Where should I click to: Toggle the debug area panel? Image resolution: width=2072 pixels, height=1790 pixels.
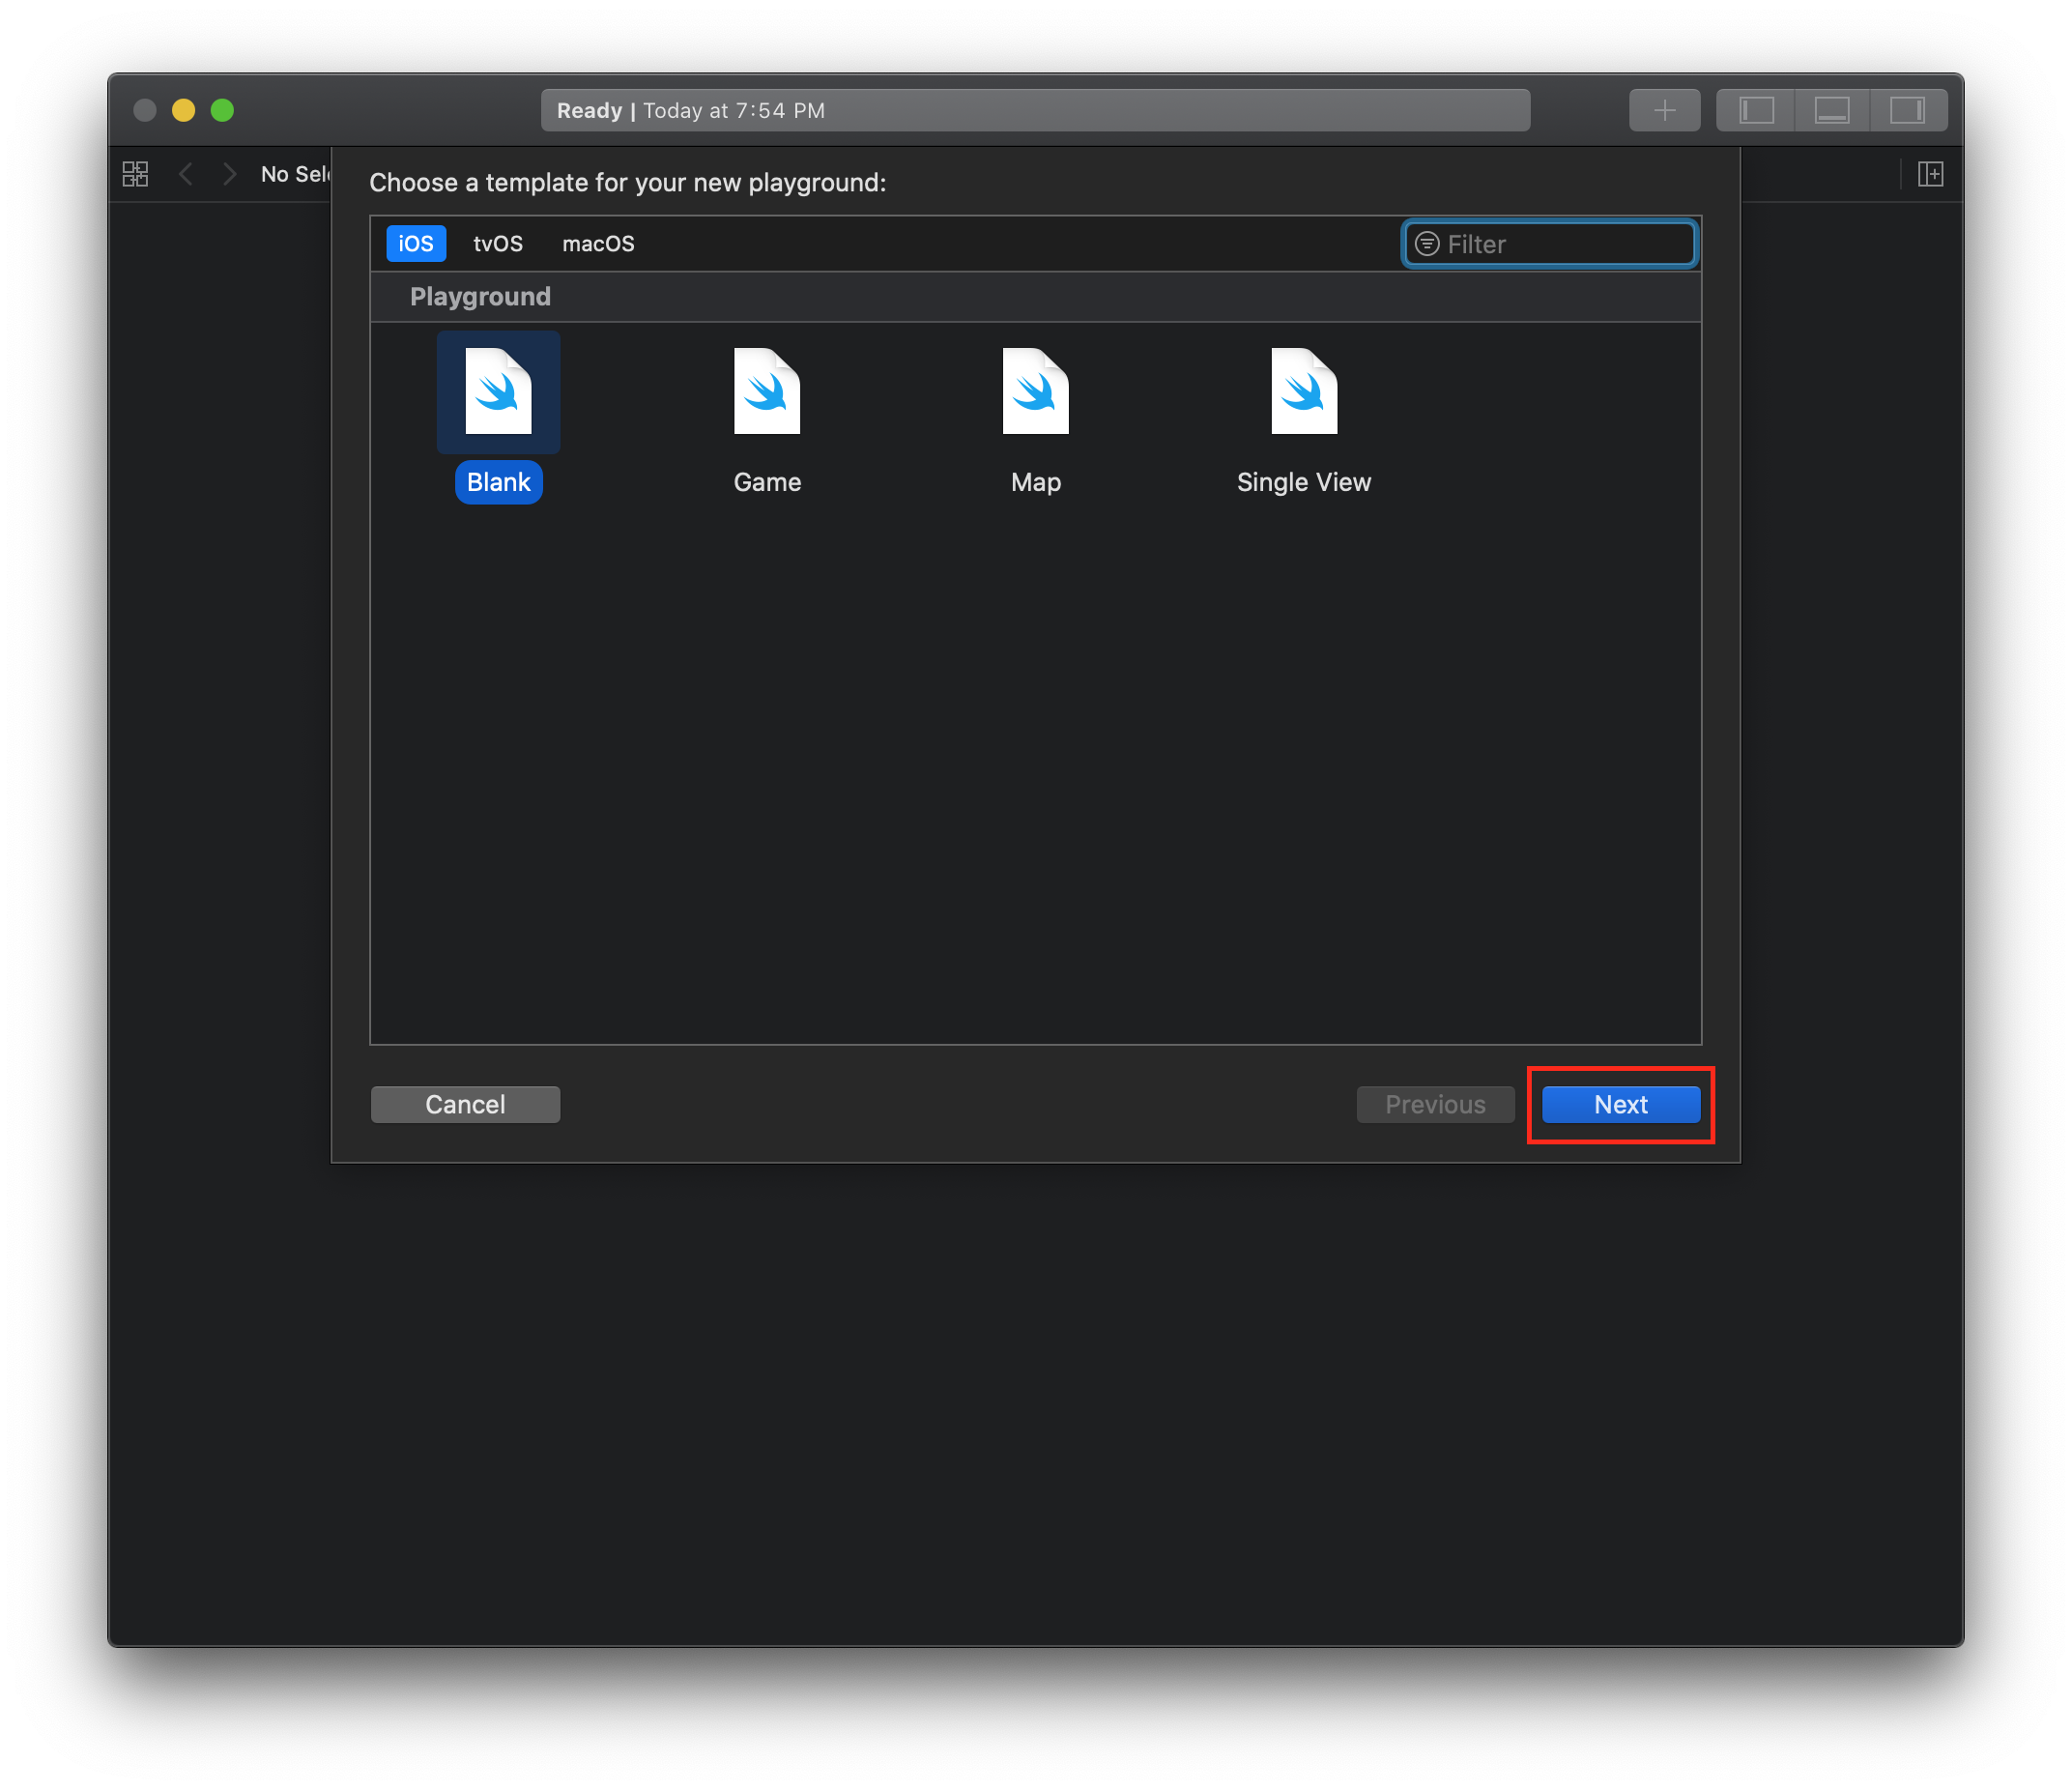[1831, 110]
